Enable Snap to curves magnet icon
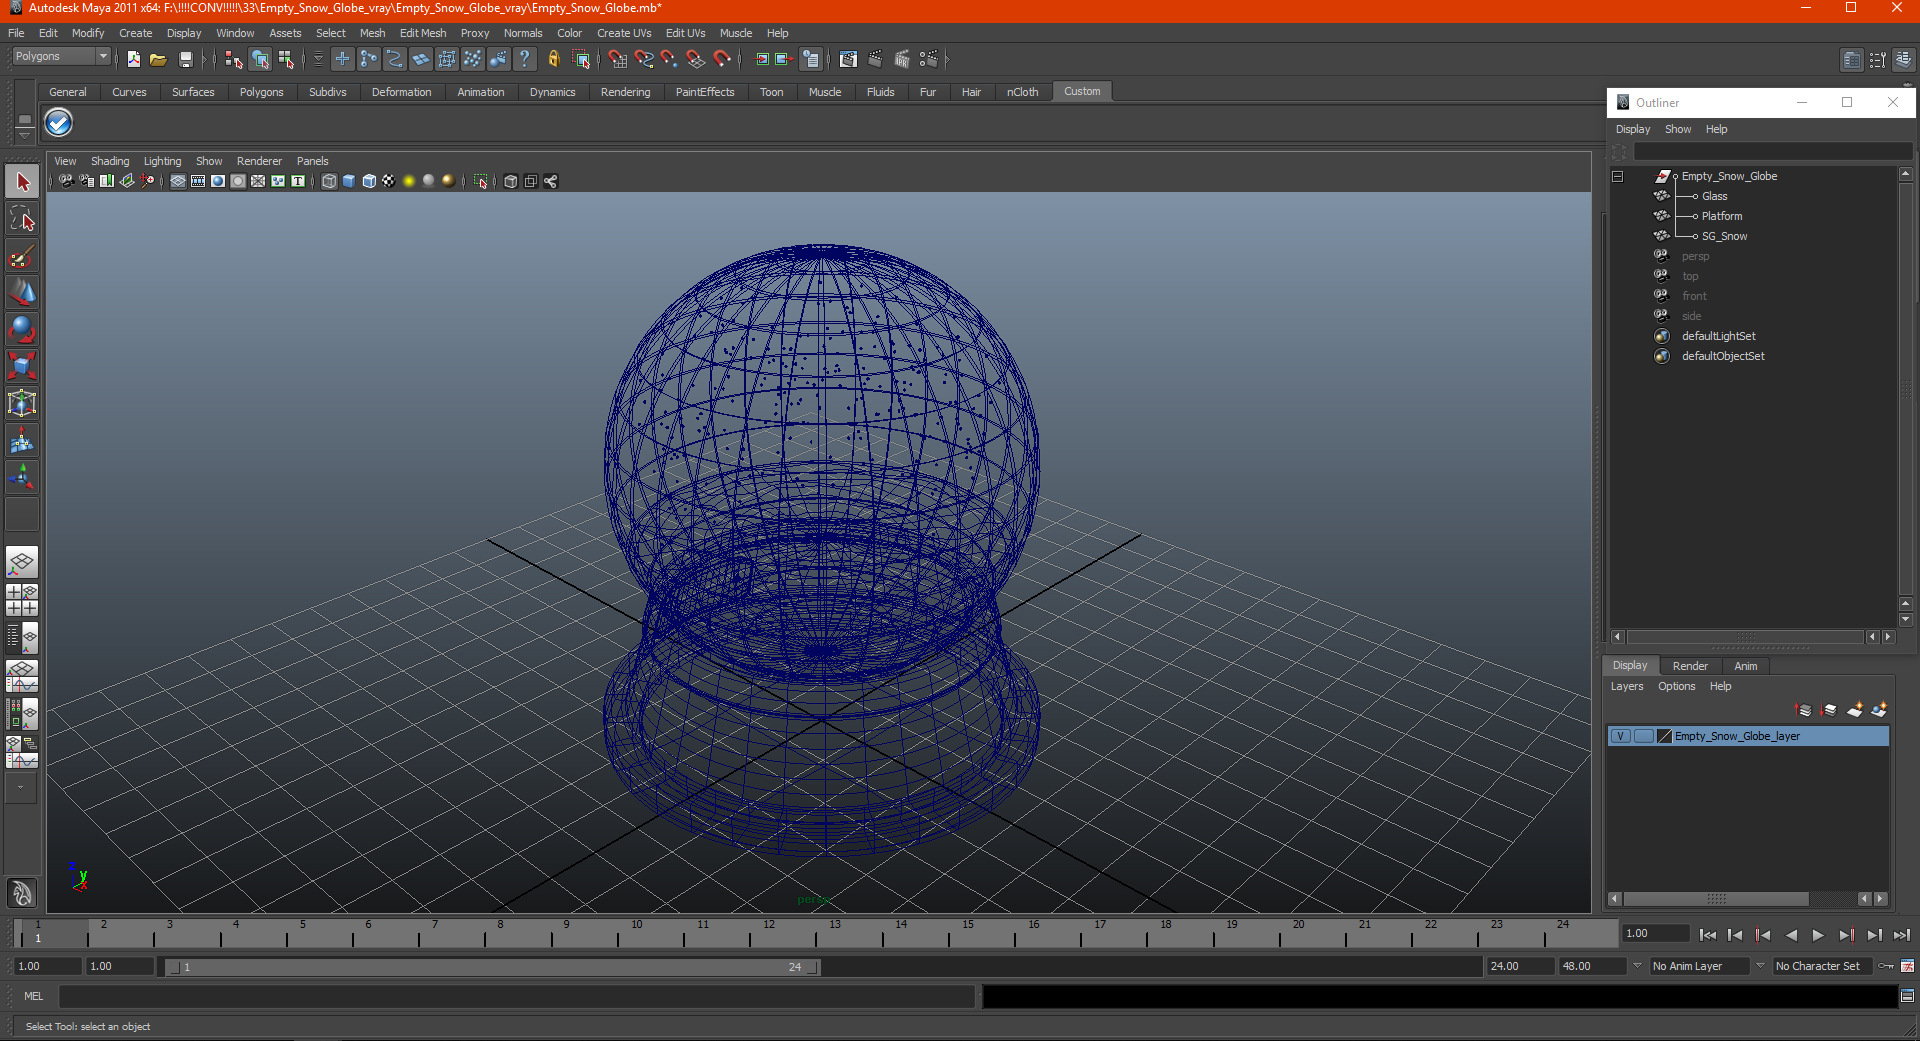 [x=644, y=60]
